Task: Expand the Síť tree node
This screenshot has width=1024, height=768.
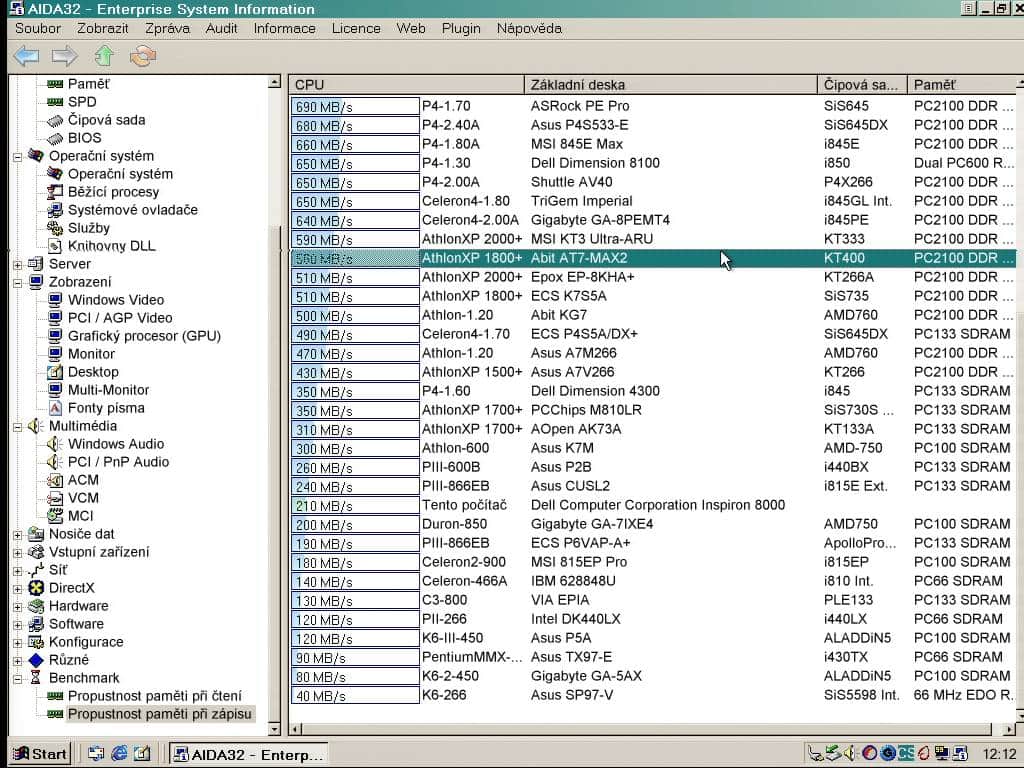Action: click(x=18, y=570)
